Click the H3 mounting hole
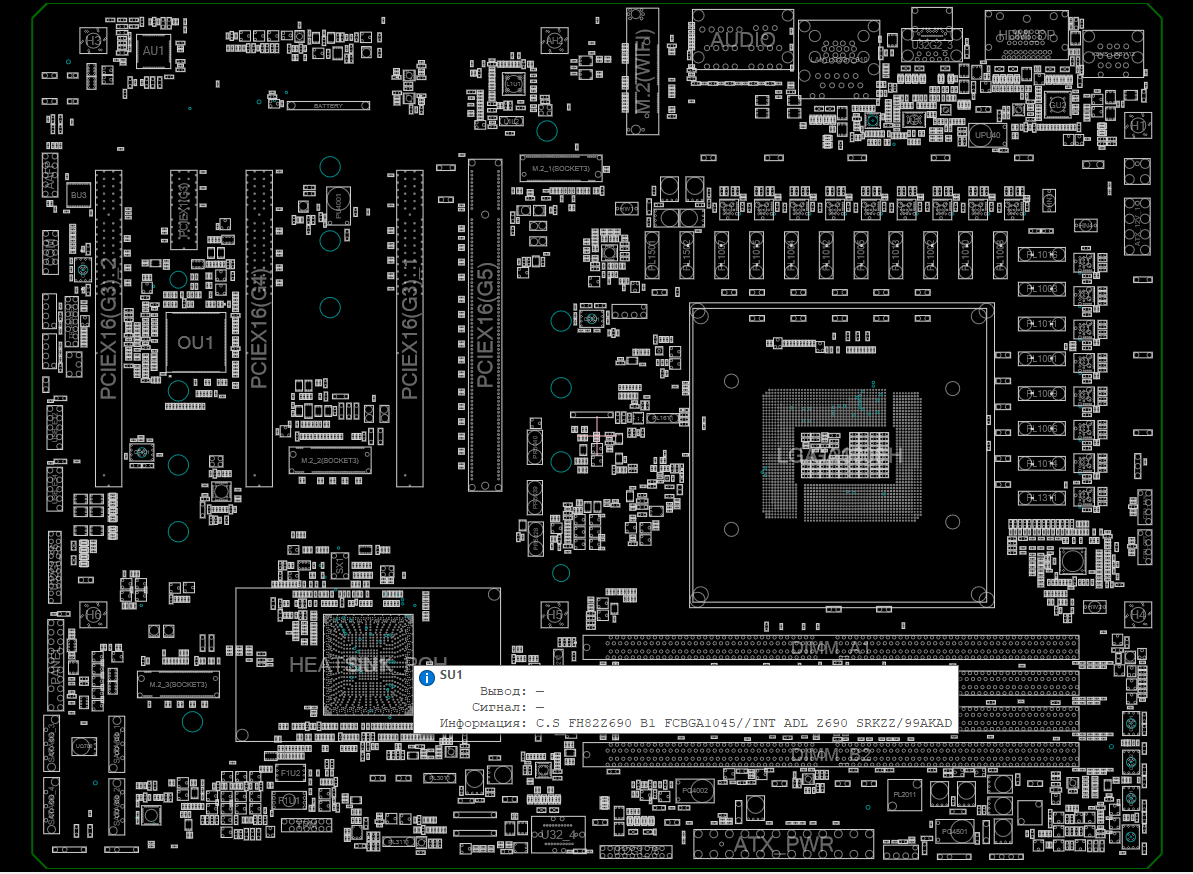 93,40
